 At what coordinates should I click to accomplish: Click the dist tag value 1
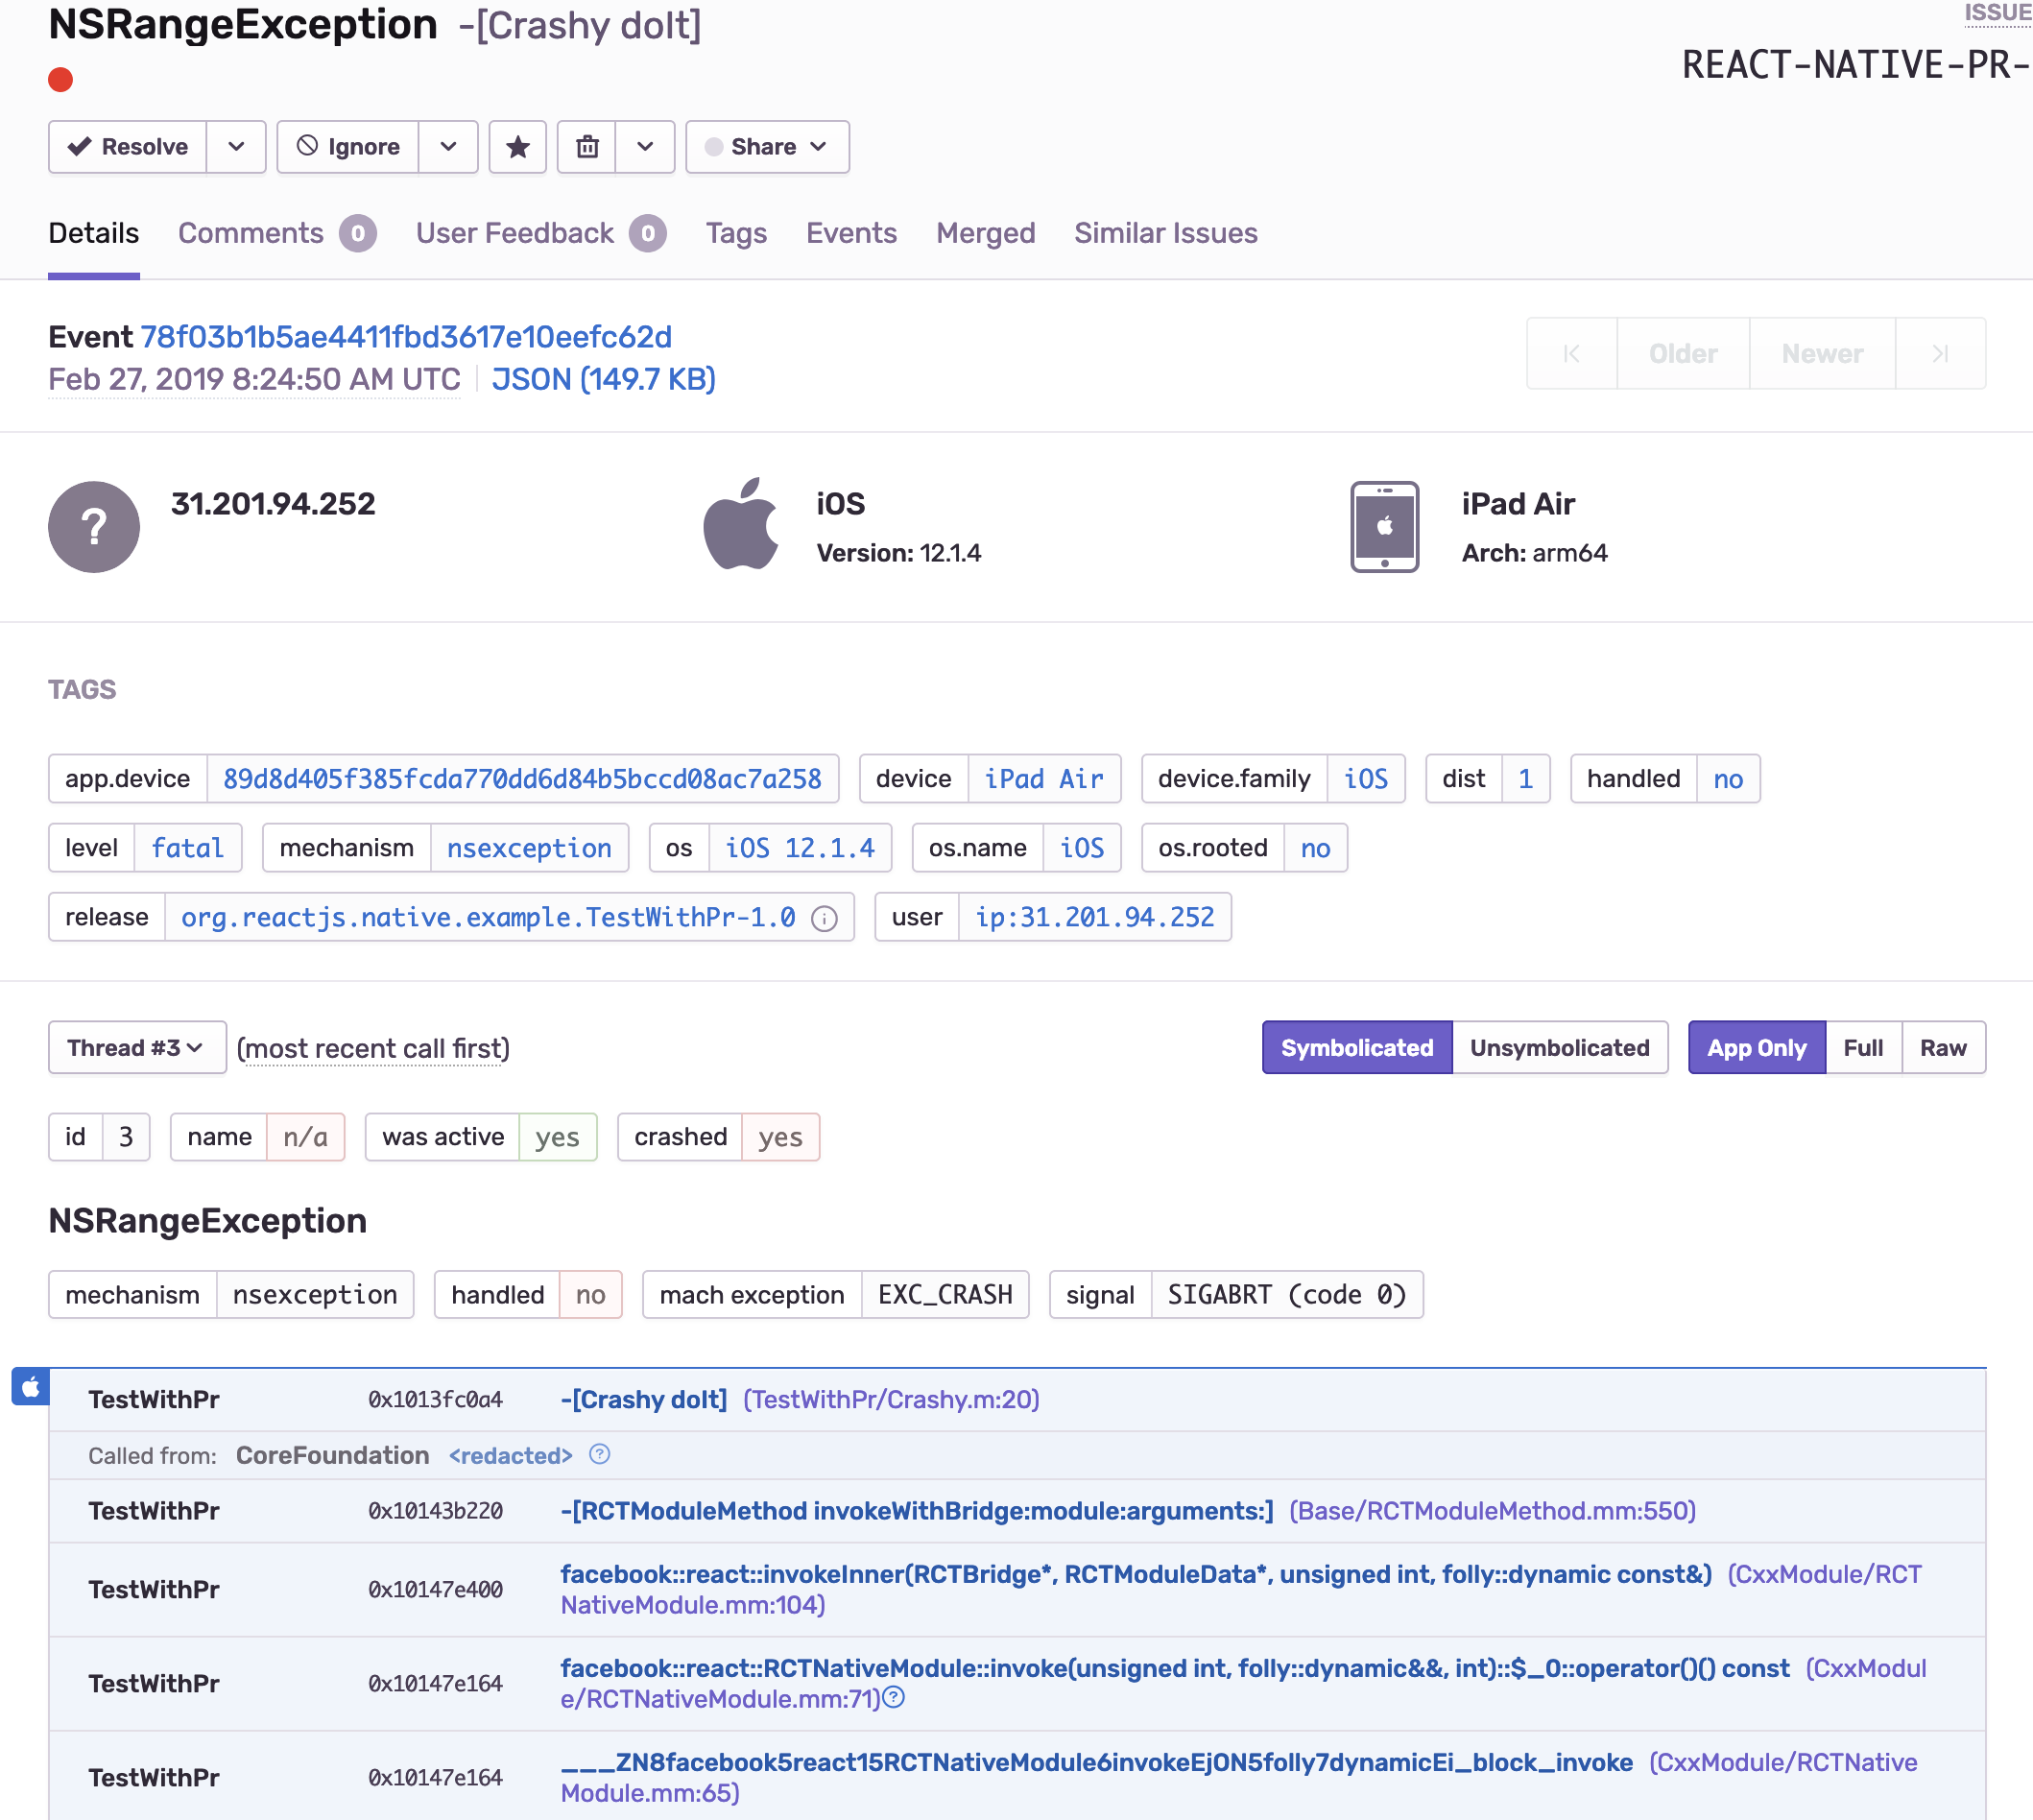point(1525,779)
